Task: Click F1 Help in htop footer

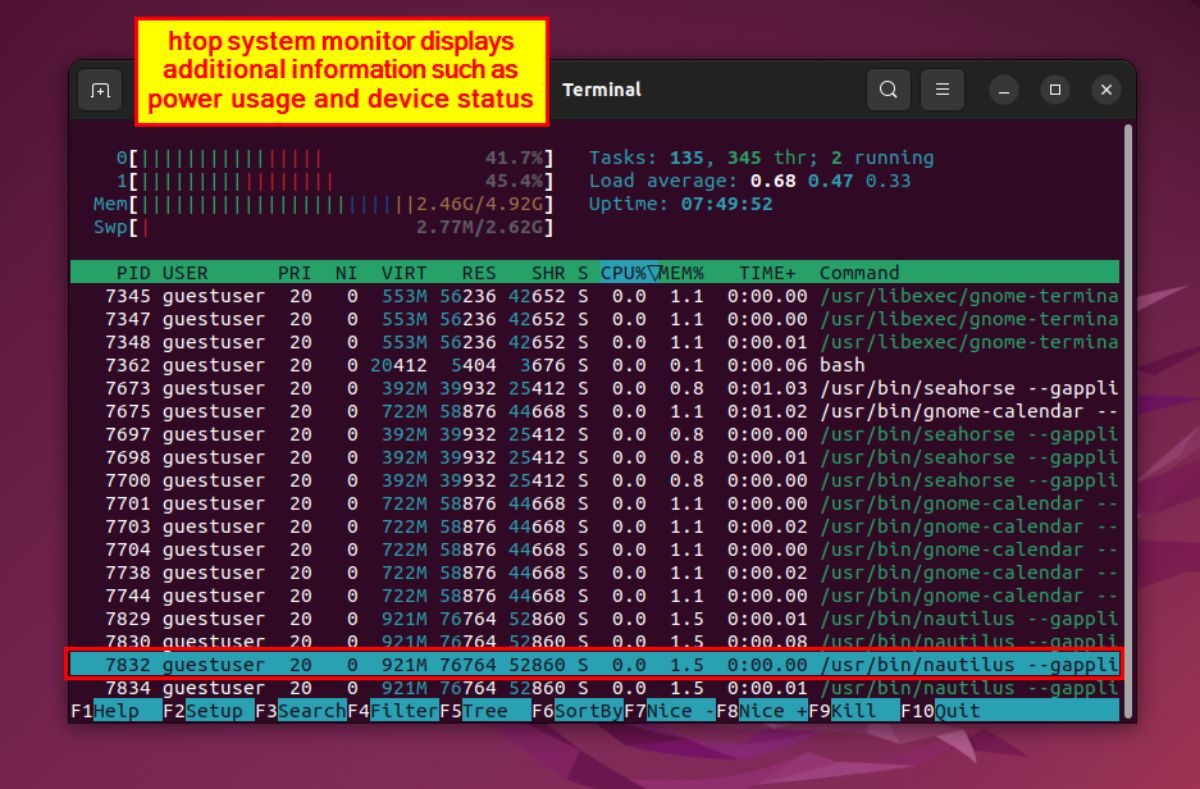Action: click(116, 711)
